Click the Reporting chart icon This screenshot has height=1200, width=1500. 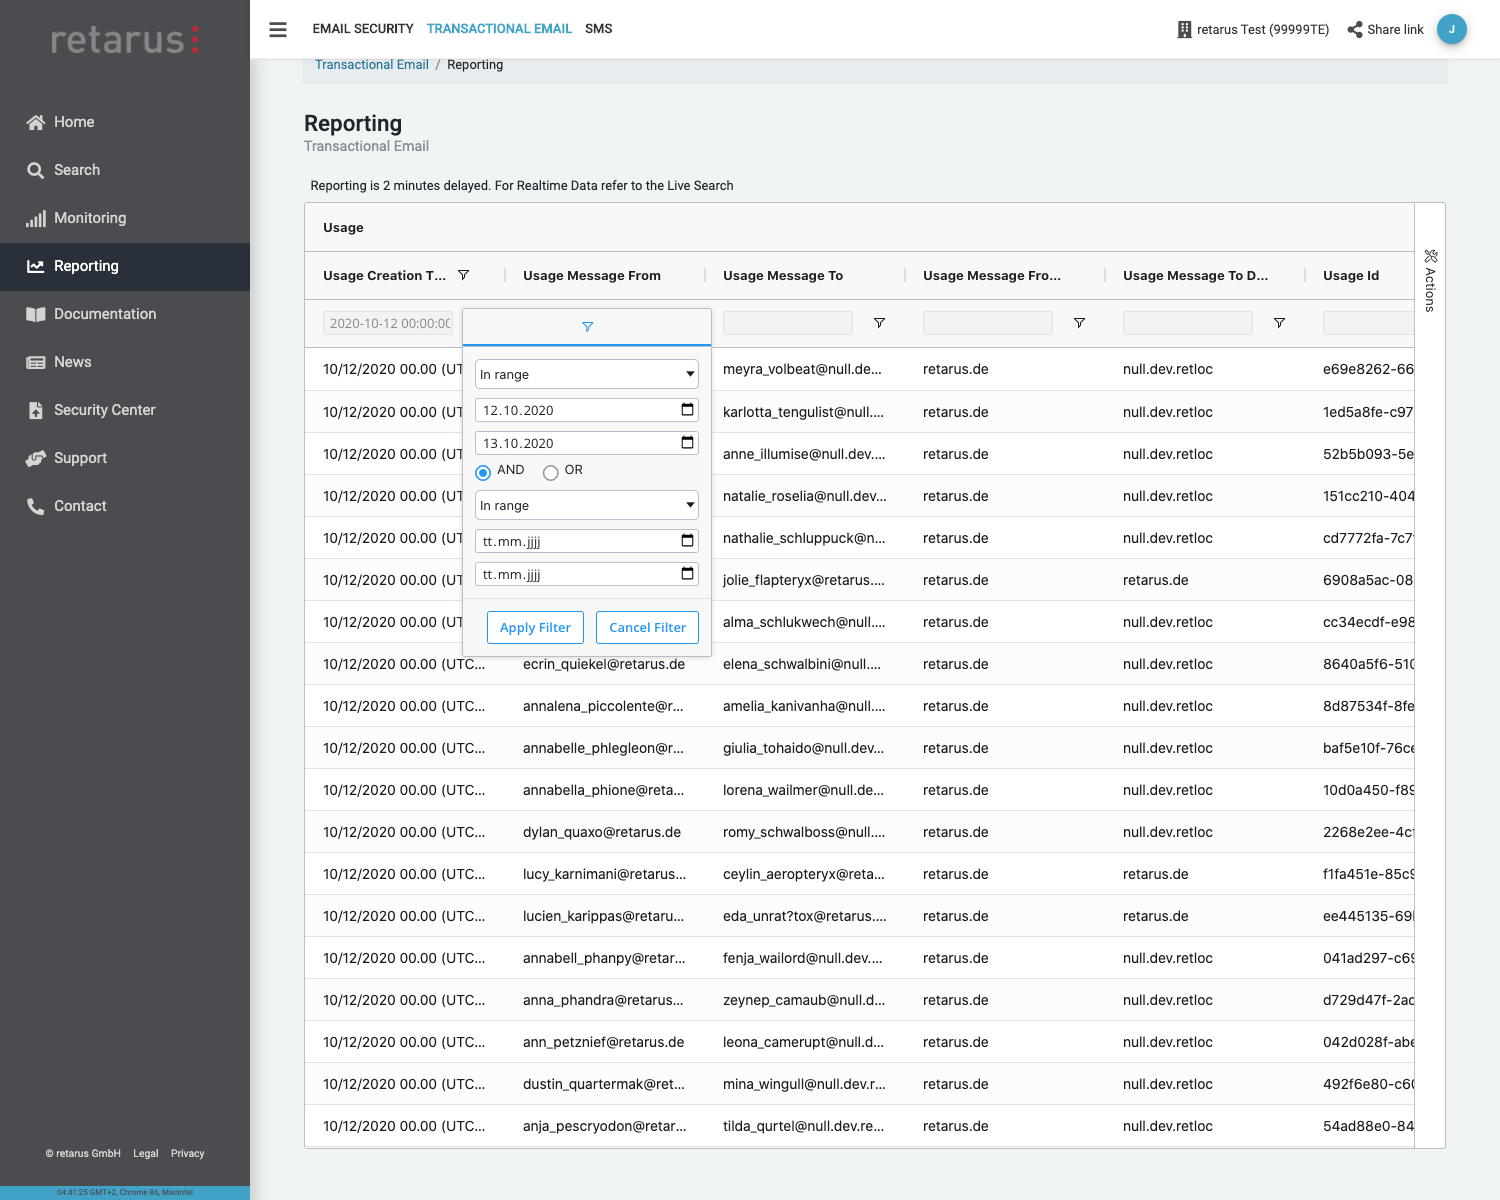36,266
